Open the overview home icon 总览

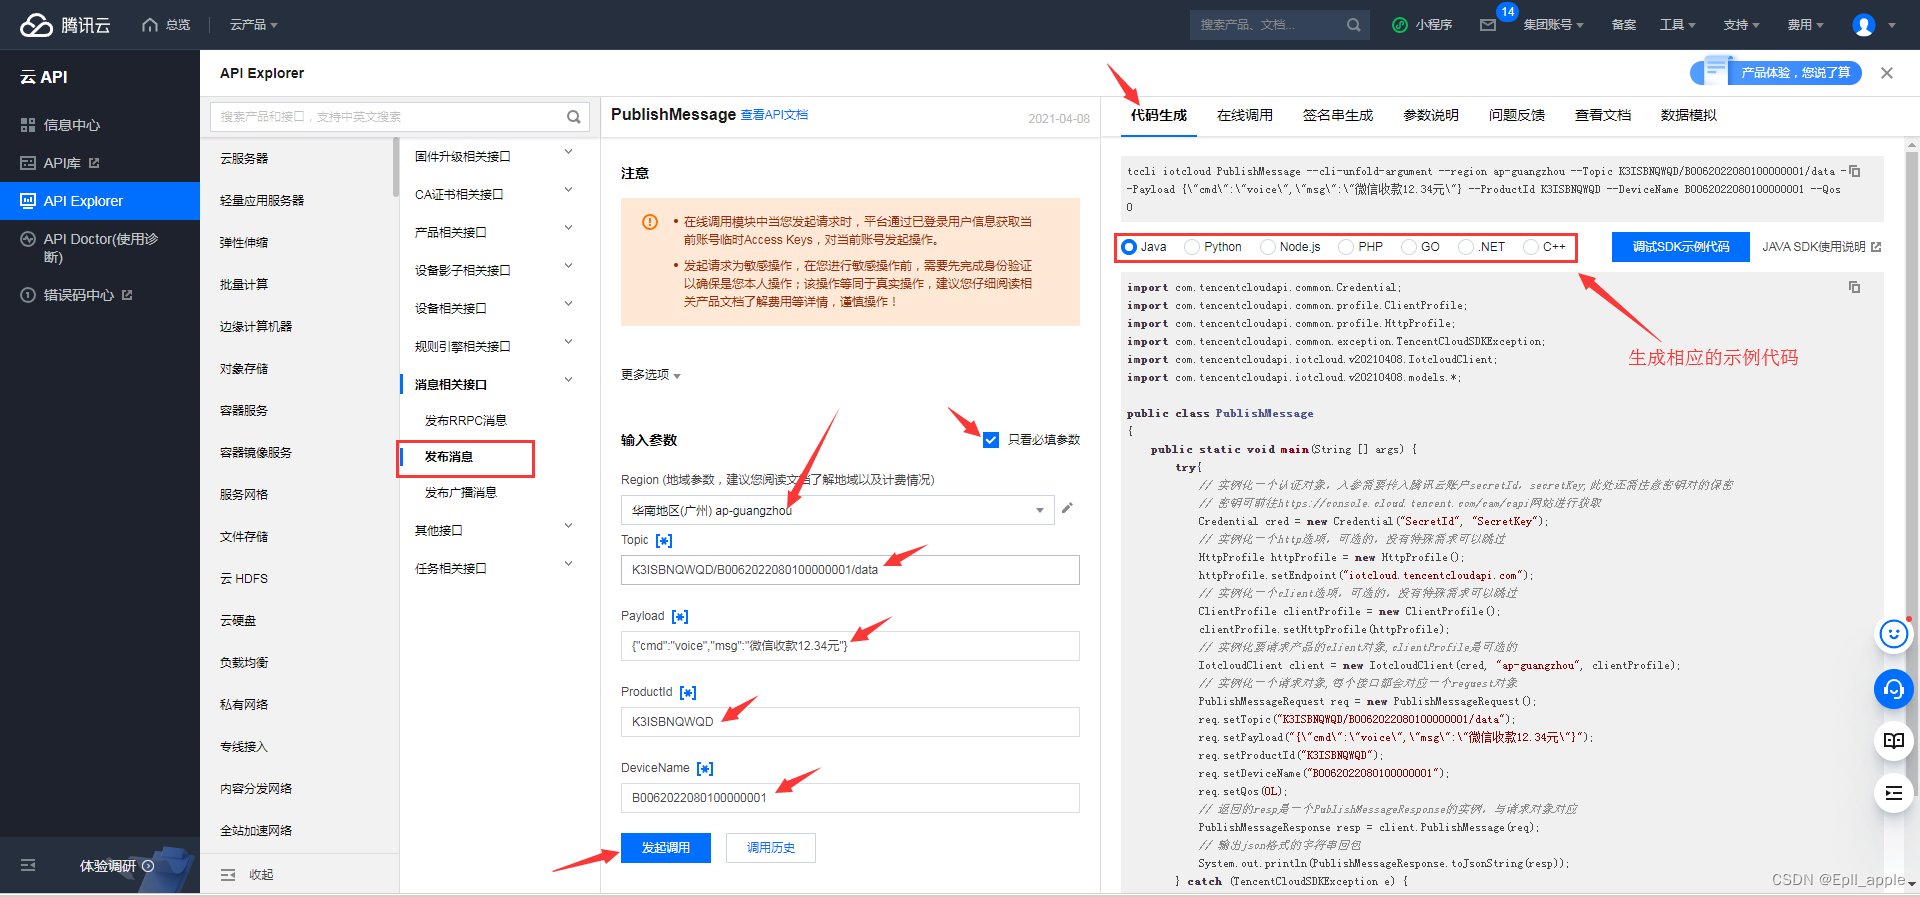(150, 25)
